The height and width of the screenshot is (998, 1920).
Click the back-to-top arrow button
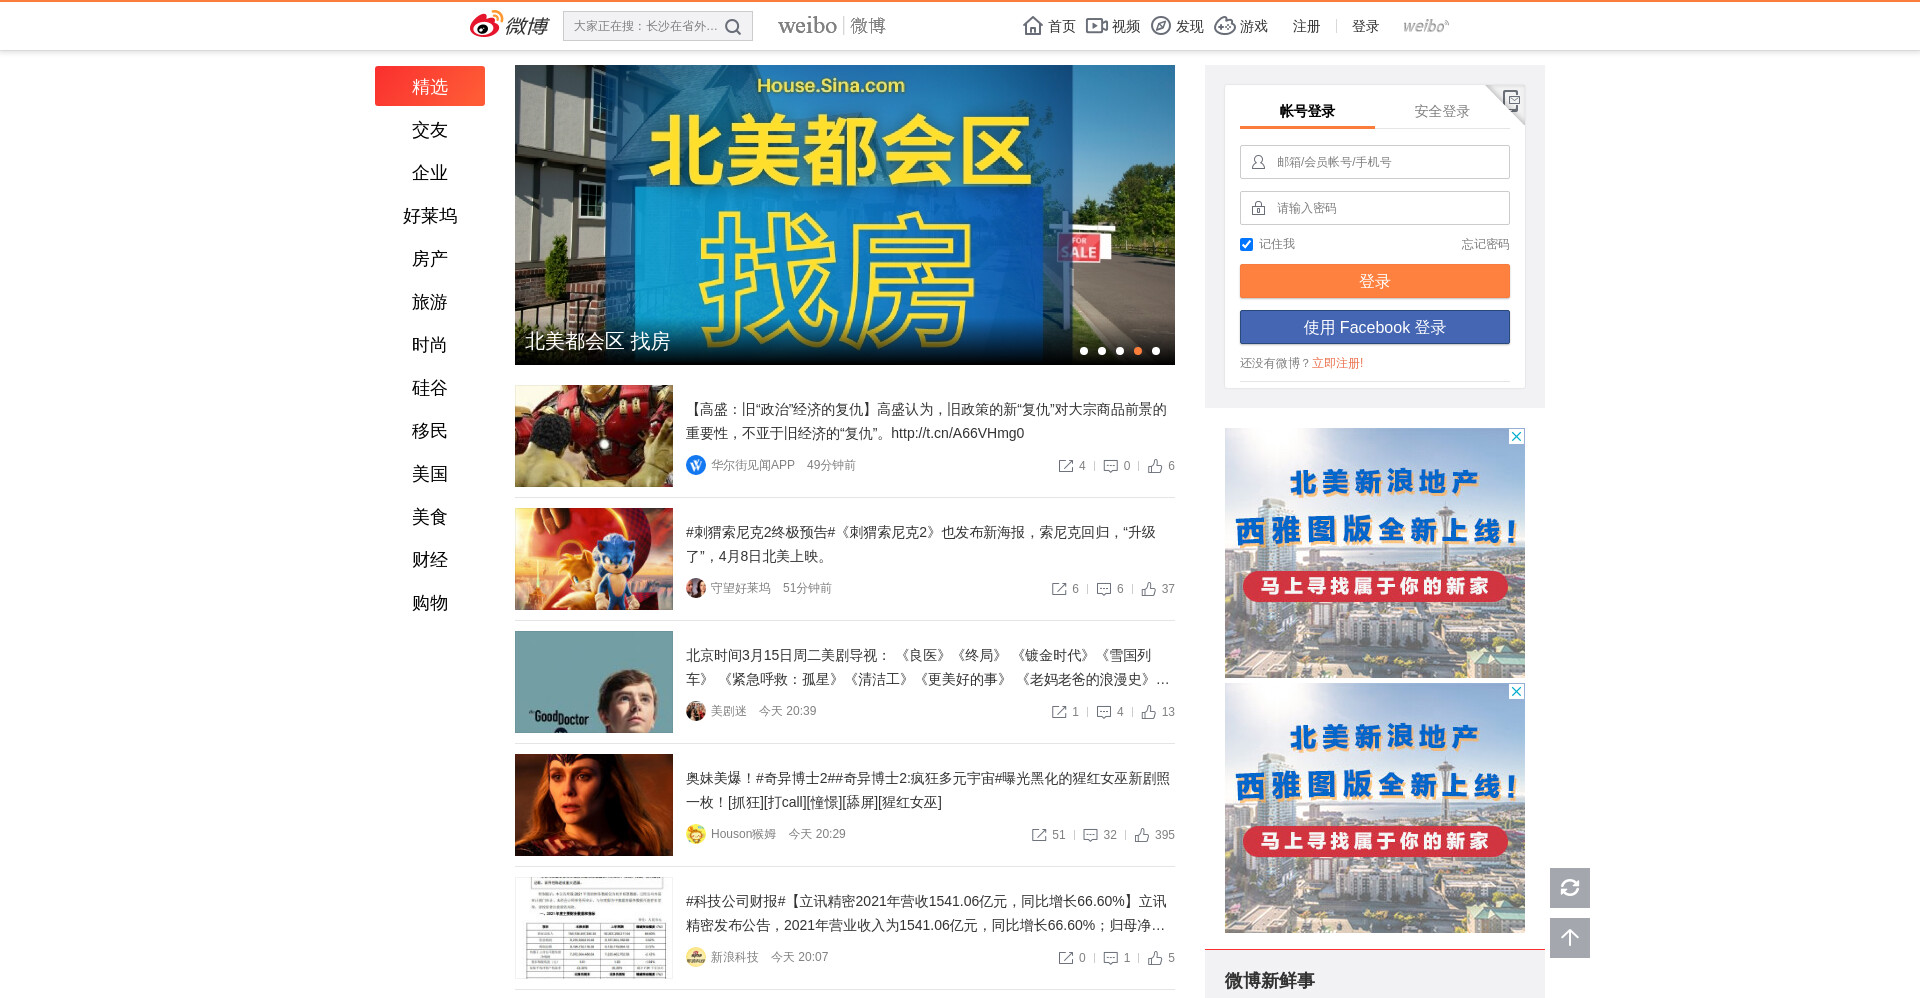coord(1570,938)
